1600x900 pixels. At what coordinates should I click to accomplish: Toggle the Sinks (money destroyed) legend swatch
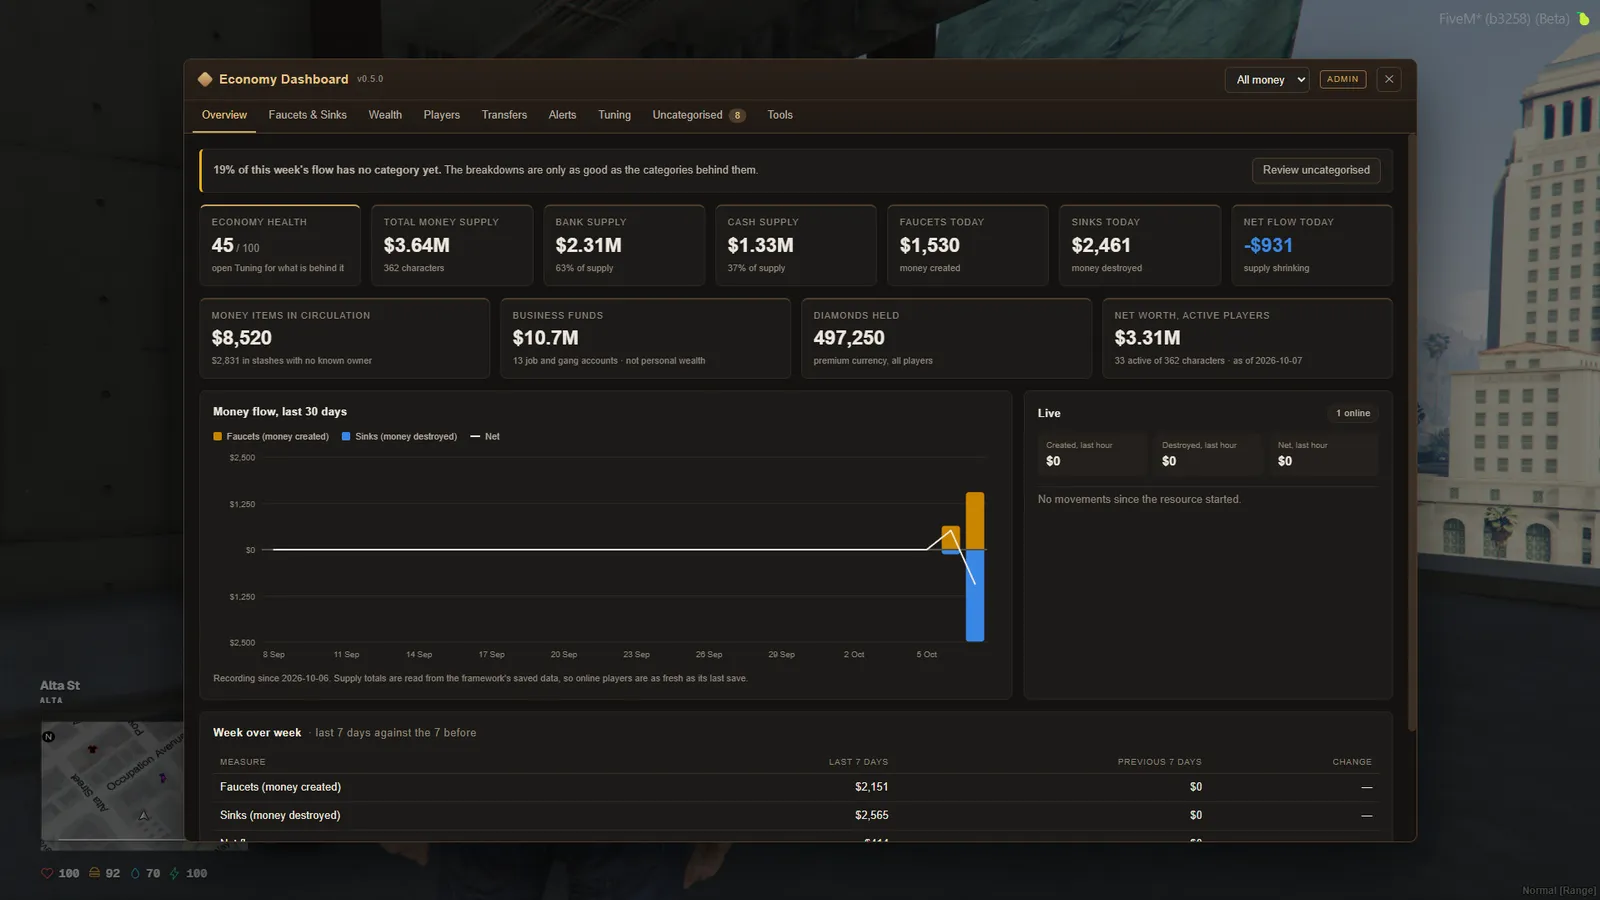coord(346,436)
